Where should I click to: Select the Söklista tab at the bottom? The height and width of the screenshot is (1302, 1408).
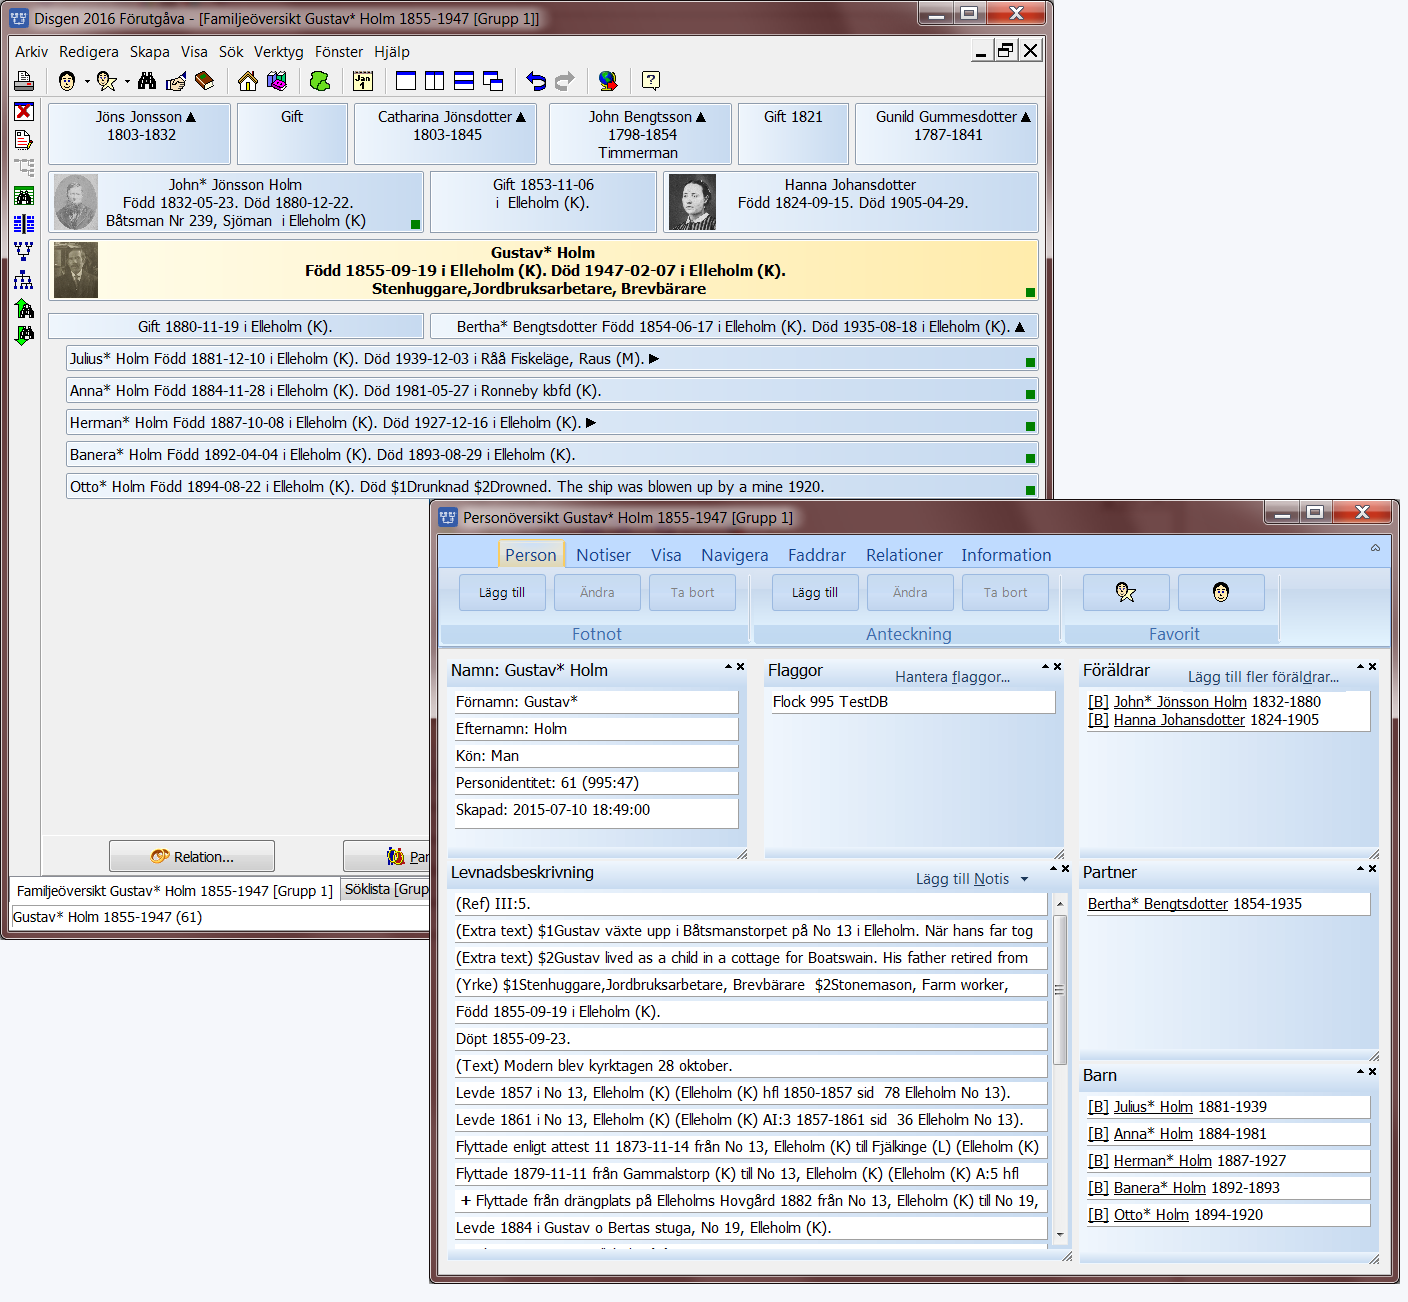(x=386, y=889)
